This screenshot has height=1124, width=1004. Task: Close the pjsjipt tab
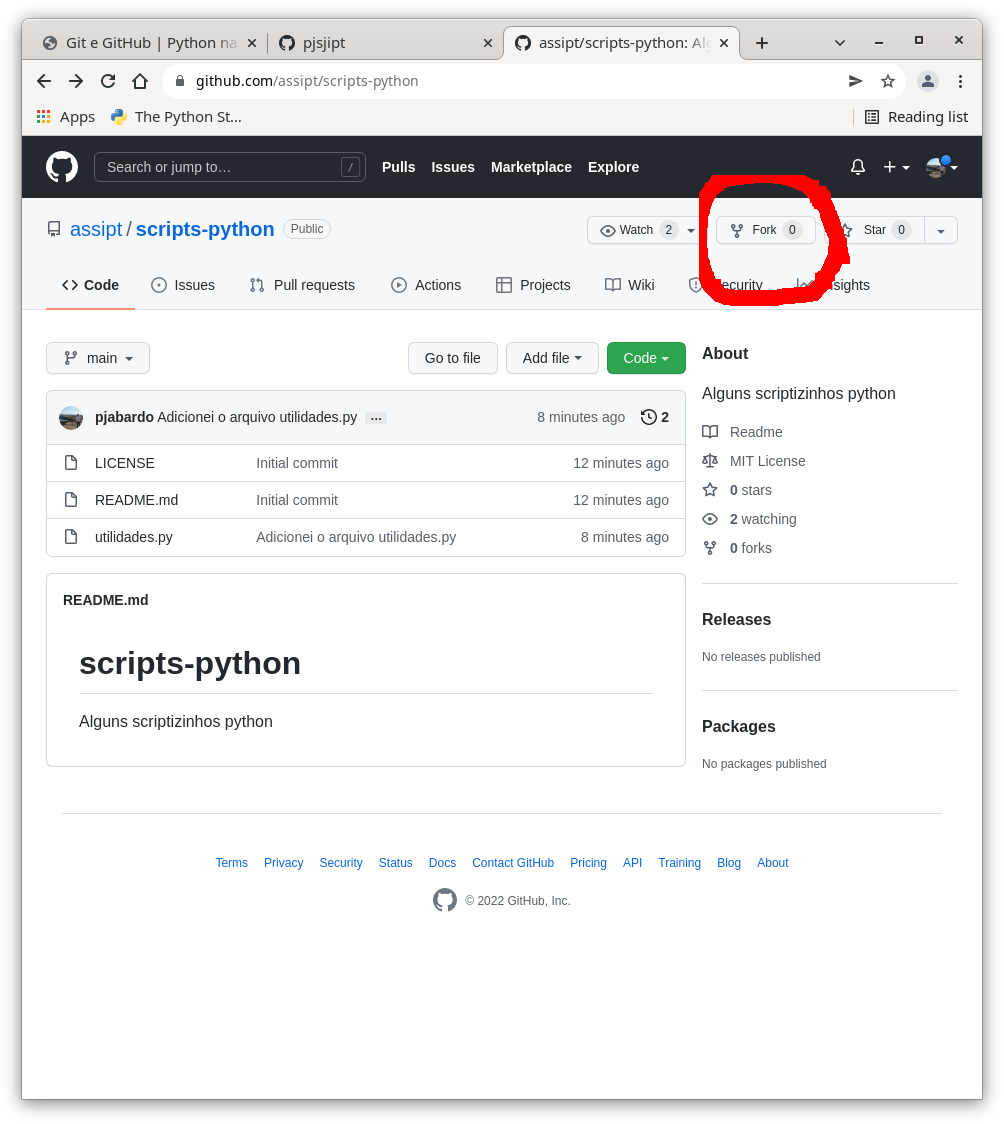pyautogui.click(x=488, y=43)
